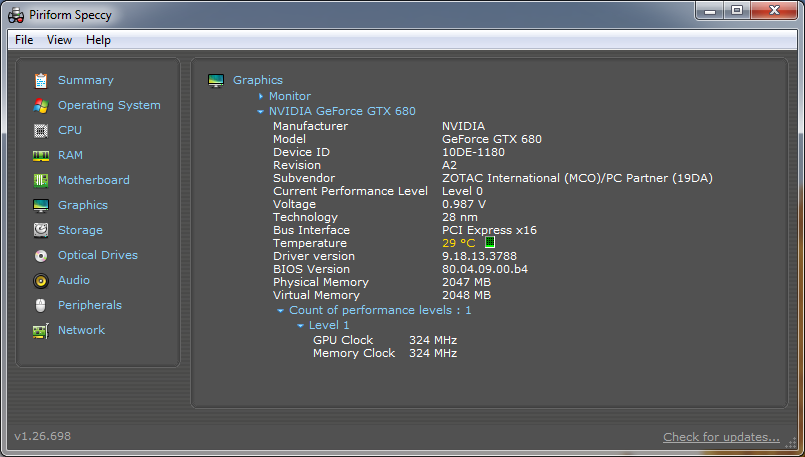The width and height of the screenshot is (805, 457).
Task: Click the Check for updates link
Action: pos(720,437)
